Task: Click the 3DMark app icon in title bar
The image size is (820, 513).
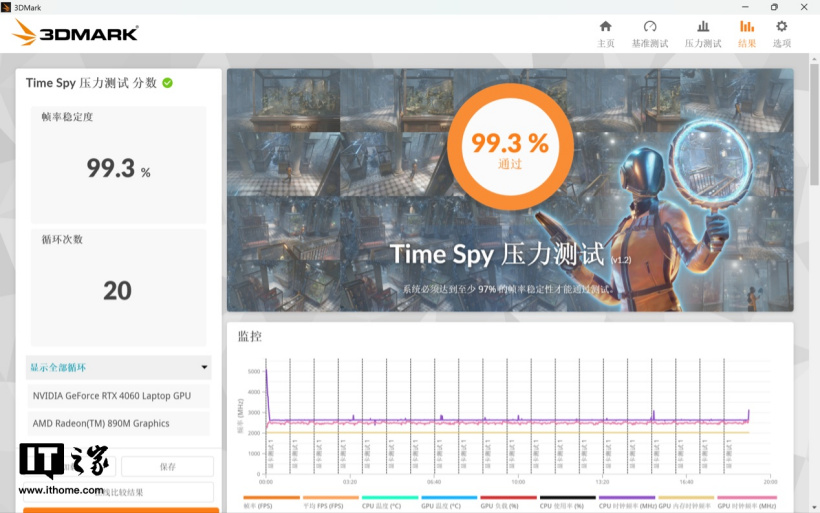Action: [x=8, y=7]
